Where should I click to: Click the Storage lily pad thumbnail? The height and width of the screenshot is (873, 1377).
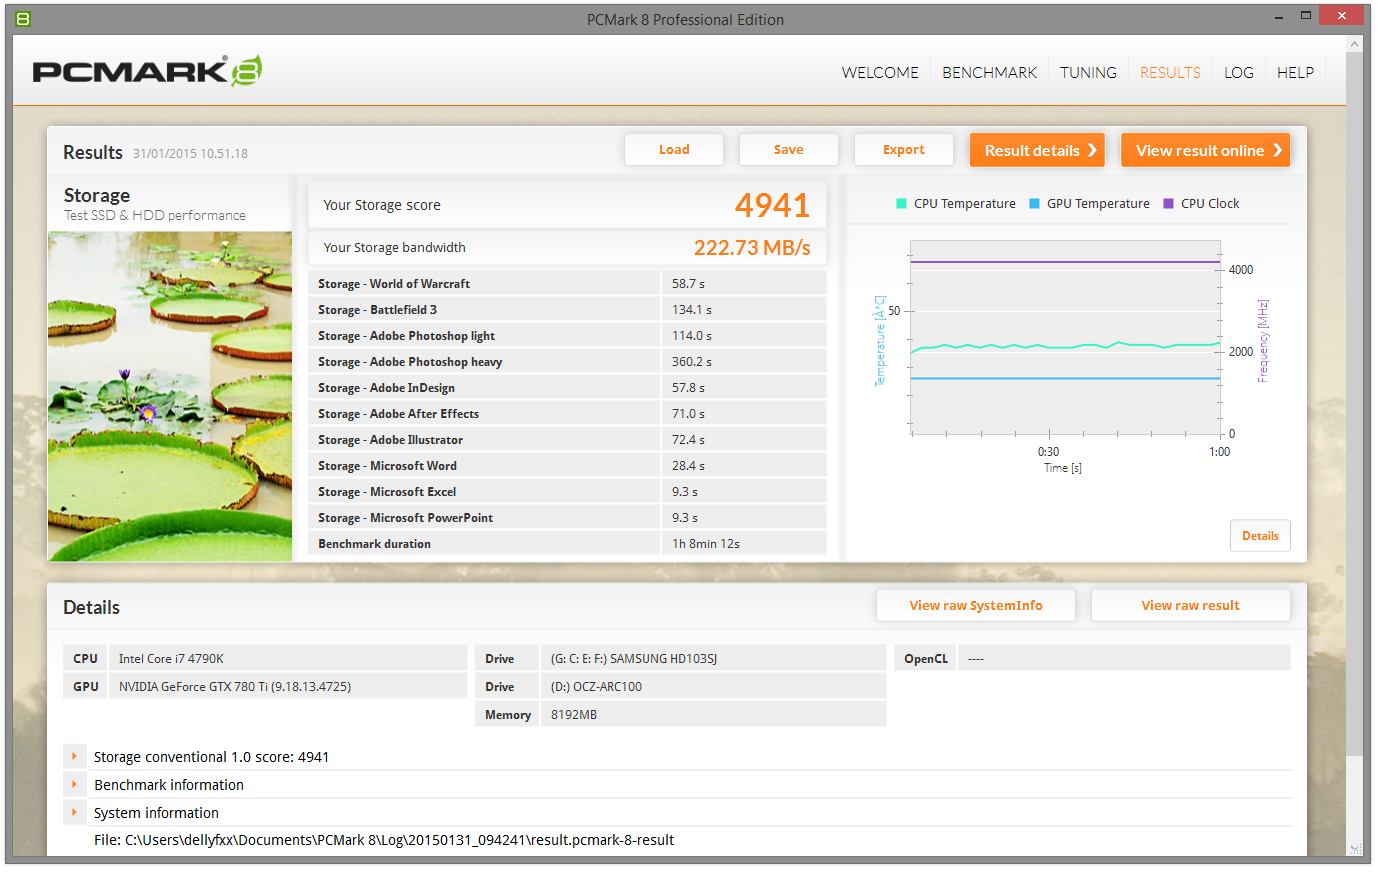click(170, 396)
